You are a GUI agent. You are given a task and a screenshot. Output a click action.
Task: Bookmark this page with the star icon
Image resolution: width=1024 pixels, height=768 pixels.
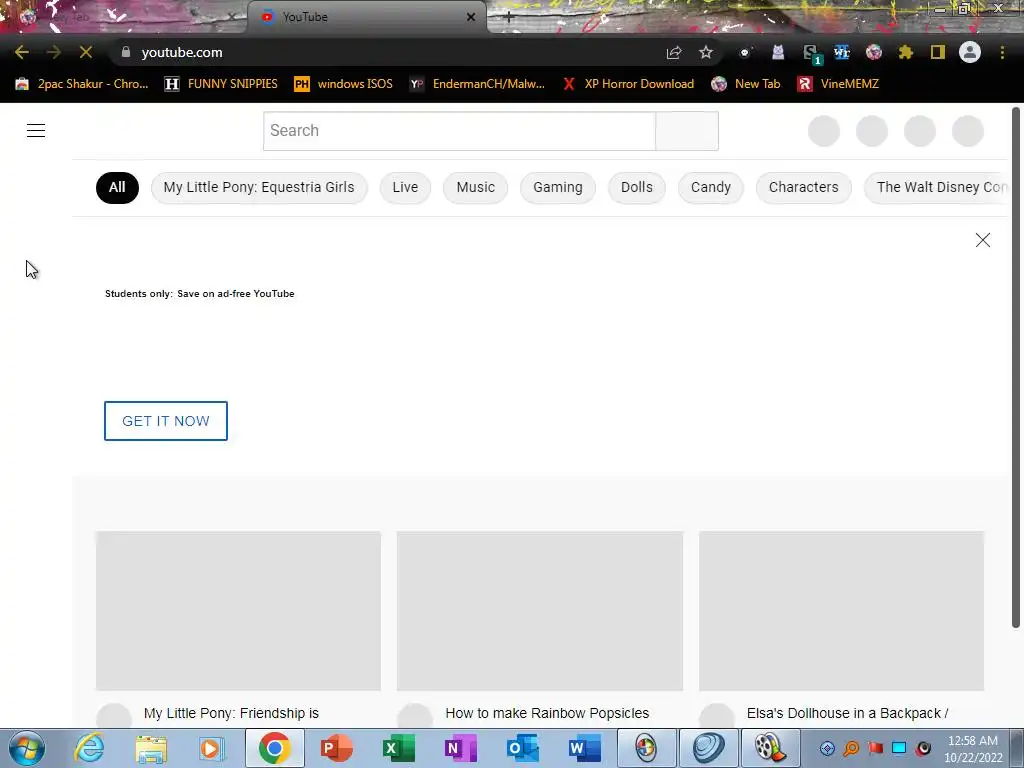(x=706, y=52)
